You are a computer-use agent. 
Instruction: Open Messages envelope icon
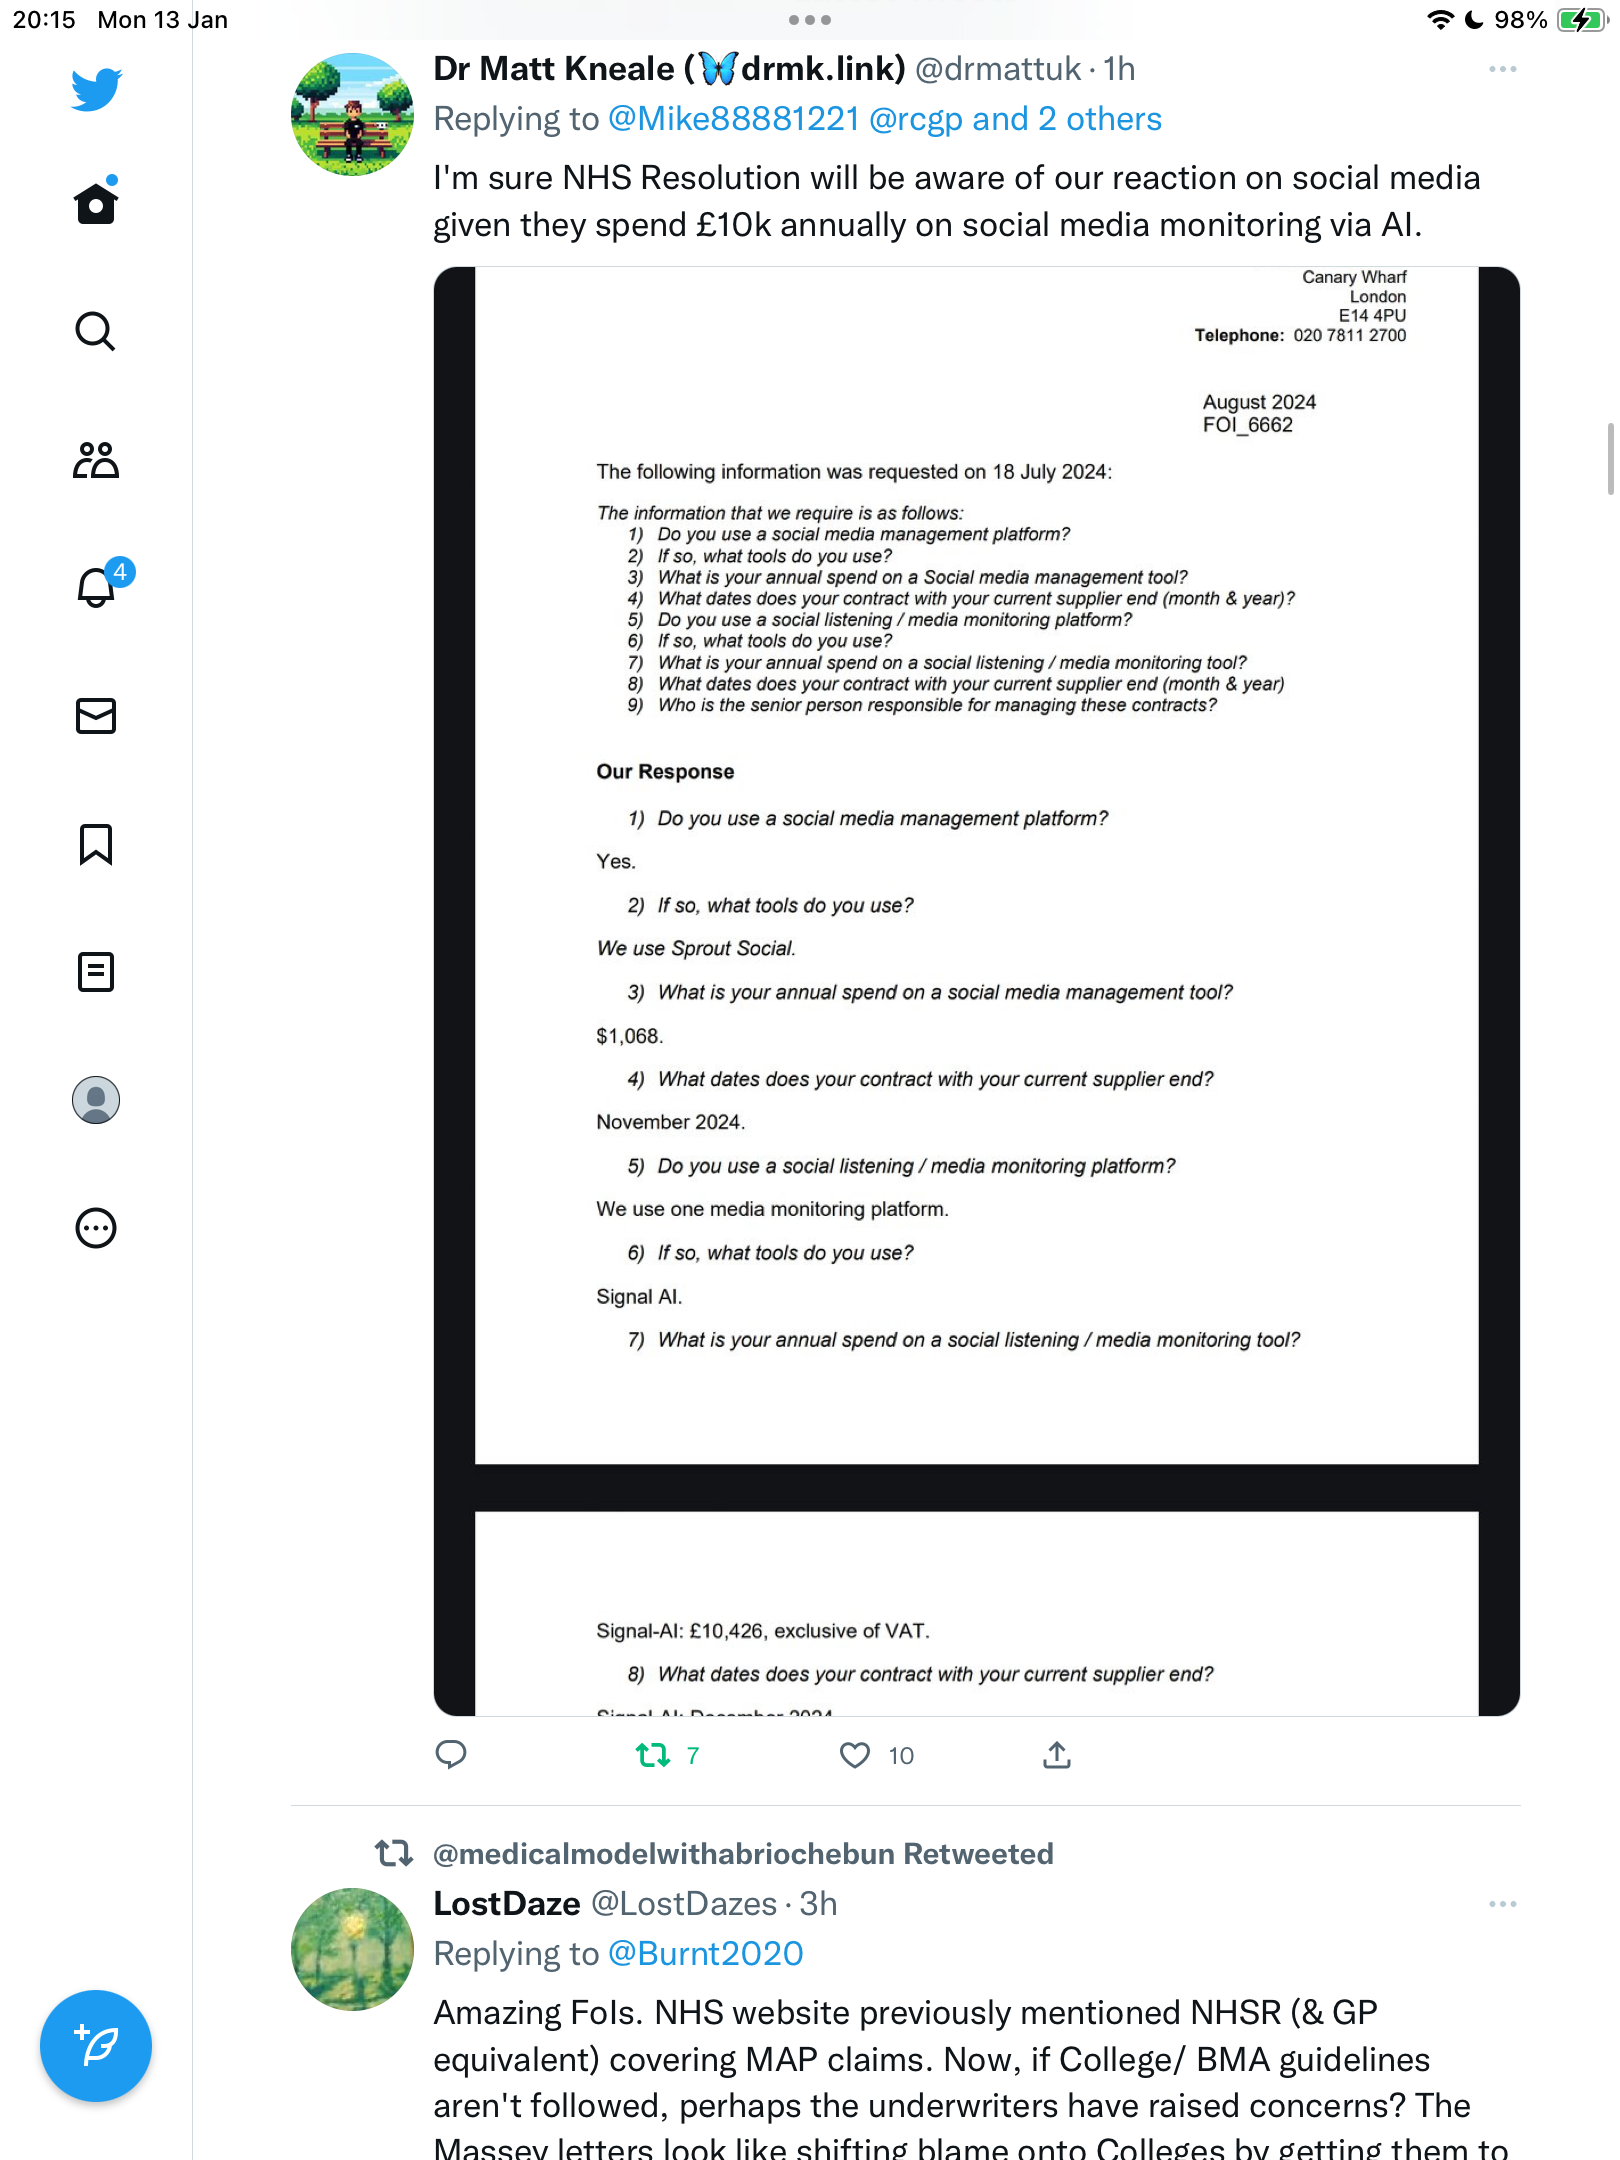pos(96,716)
